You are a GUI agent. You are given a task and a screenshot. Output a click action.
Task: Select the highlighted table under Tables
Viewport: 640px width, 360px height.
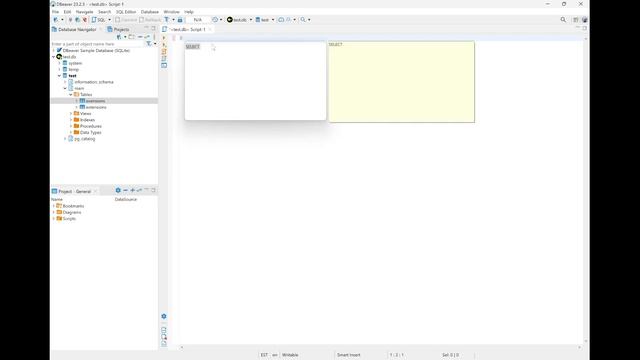95,101
